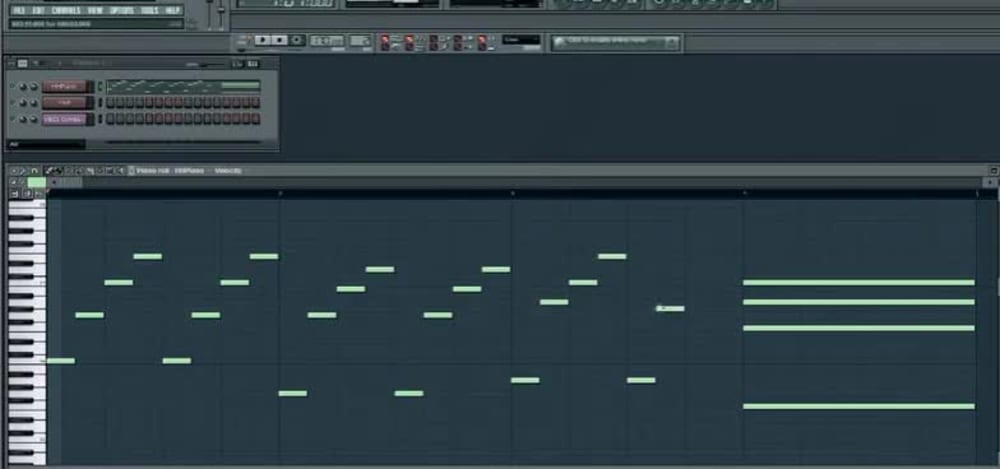Select the Paint brush tool in piano roll
The height and width of the screenshot is (469, 1000).
[x=58, y=171]
